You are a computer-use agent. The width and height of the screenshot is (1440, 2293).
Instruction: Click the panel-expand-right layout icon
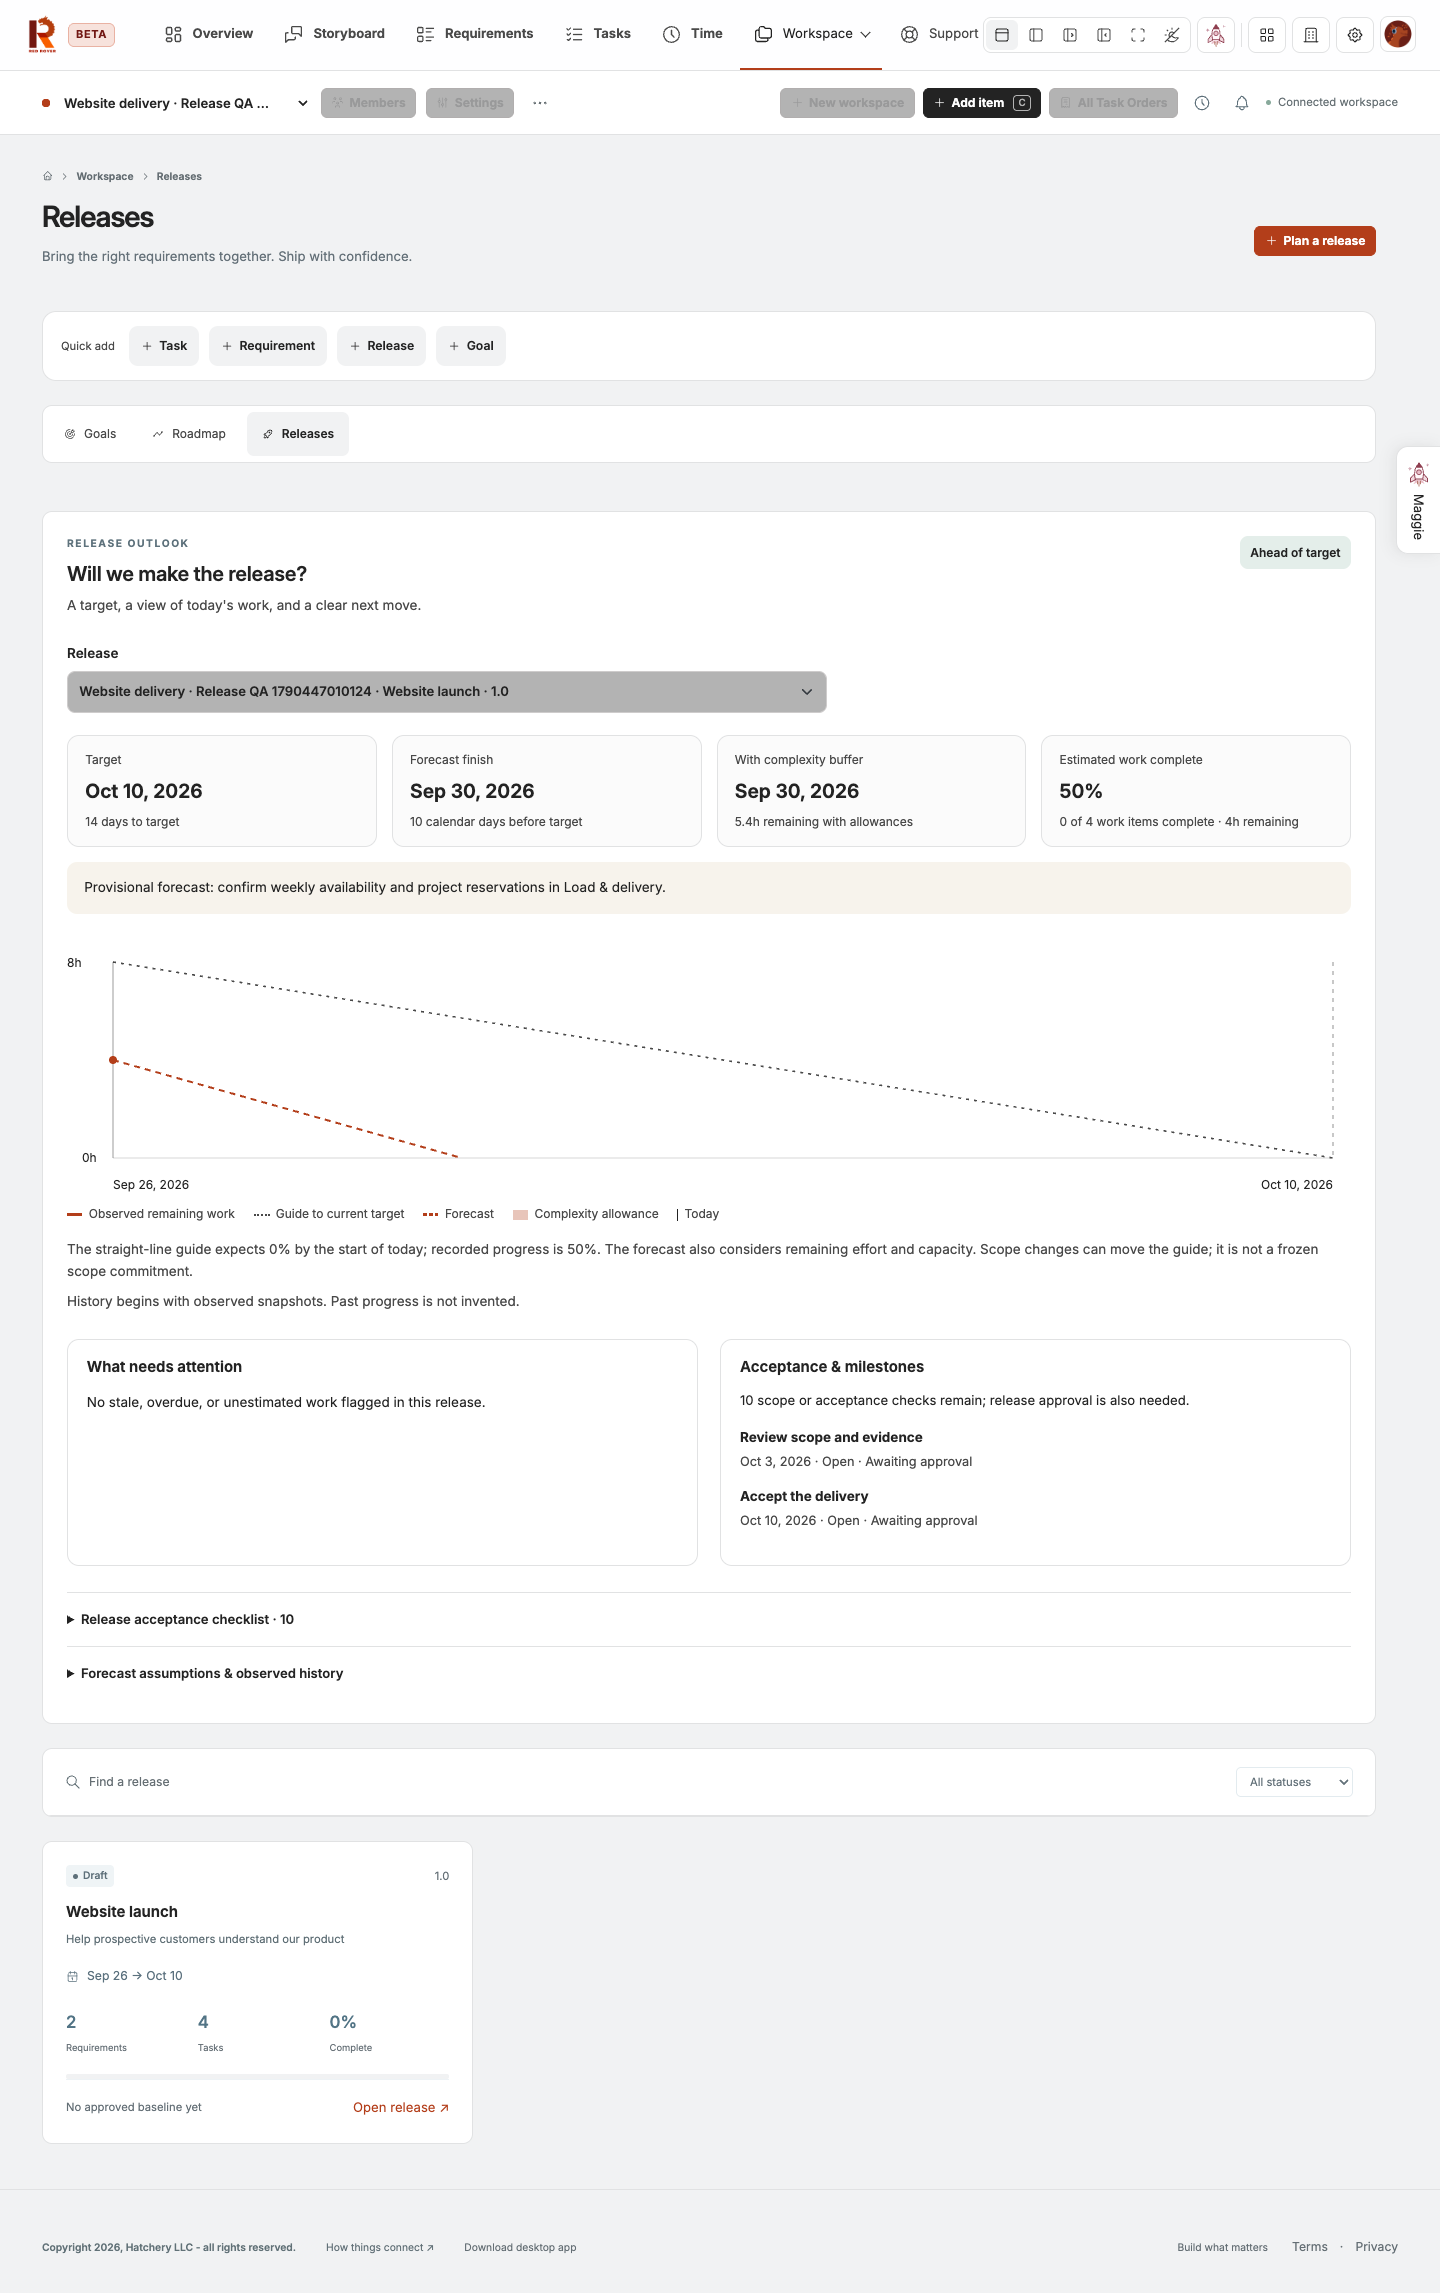1070,35
